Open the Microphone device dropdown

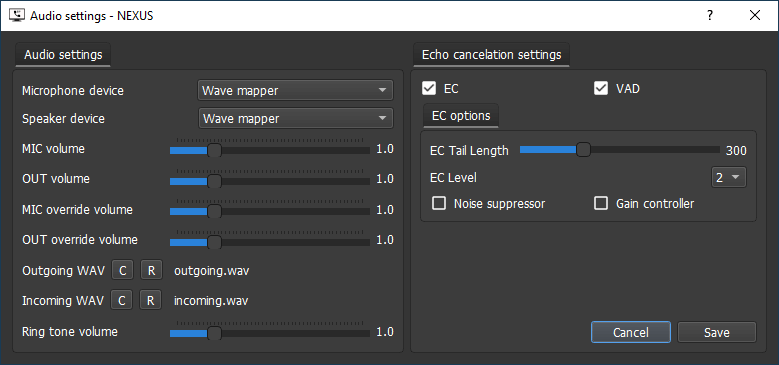pyautogui.click(x=295, y=90)
